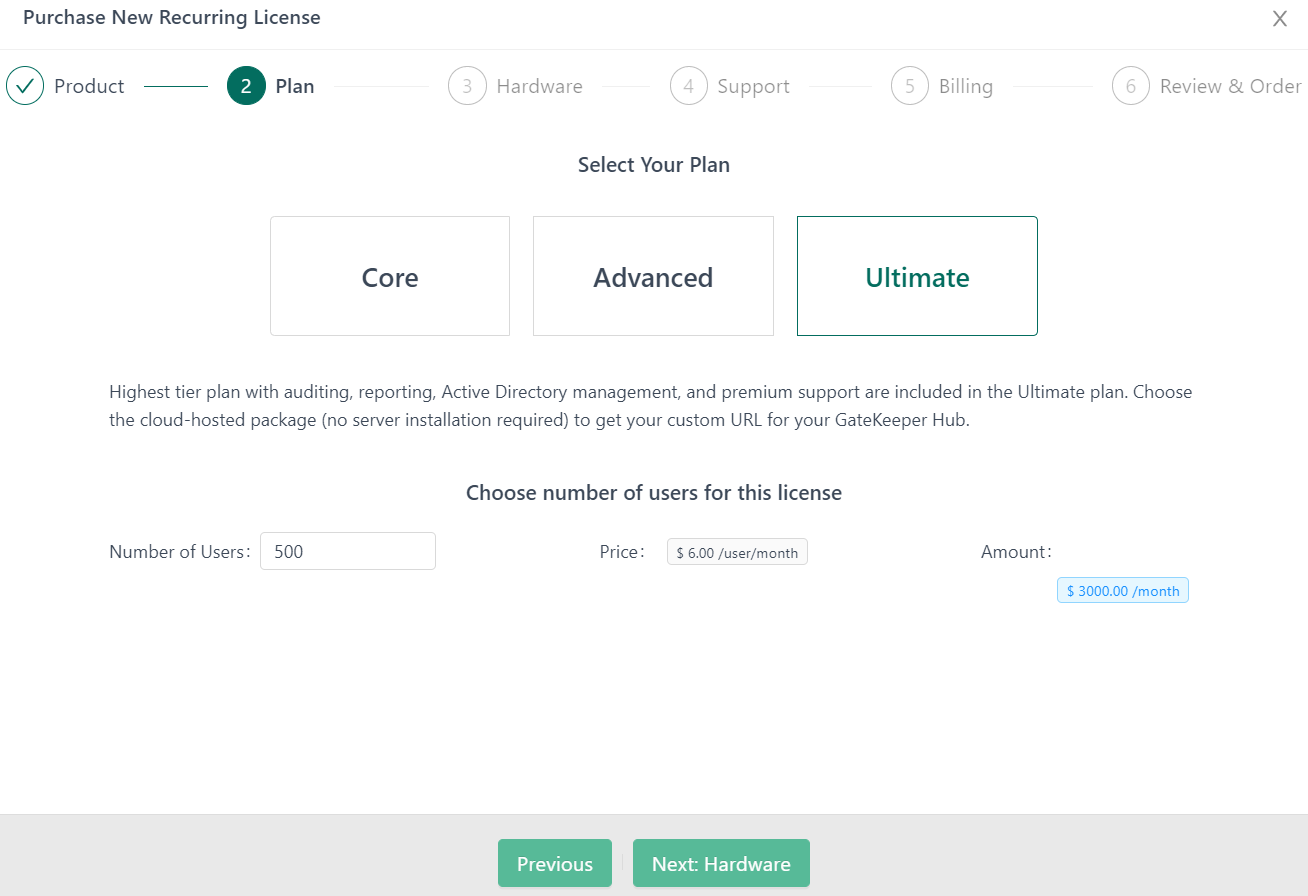Click the Previous button
Viewport: 1308px width, 896px height.
point(554,863)
